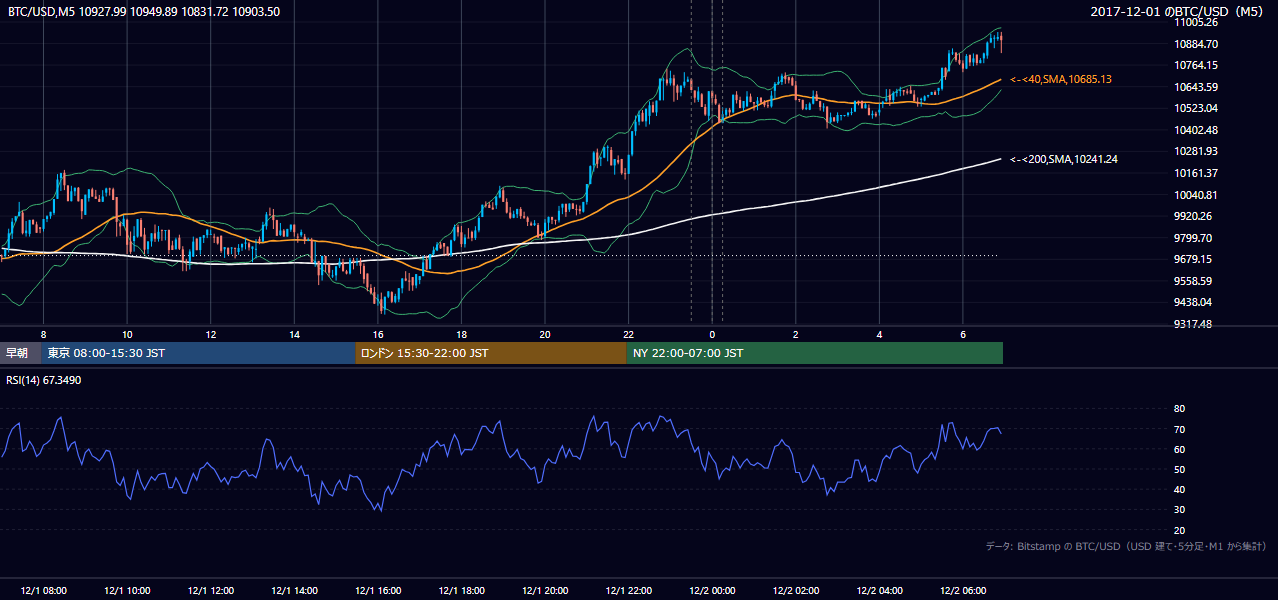The height and width of the screenshot is (600, 1278).
Task: Click the 12/2 04:00 time label
Action: pos(879,591)
